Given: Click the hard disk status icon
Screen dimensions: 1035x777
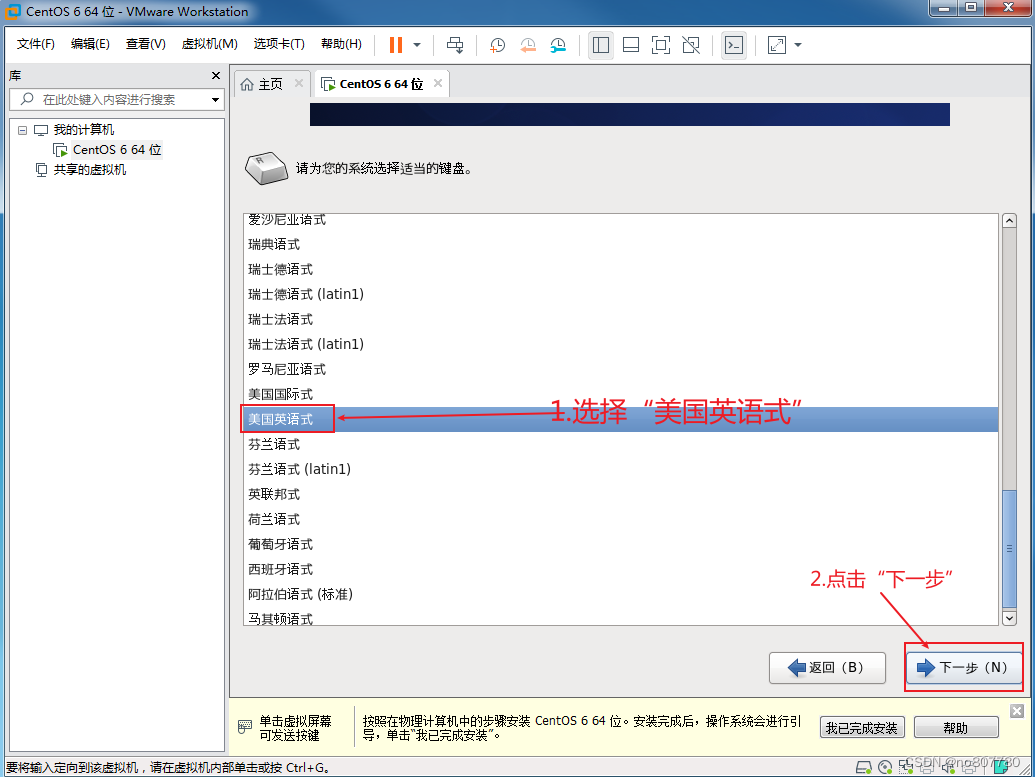Looking at the screenshot, I should [x=862, y=766].
